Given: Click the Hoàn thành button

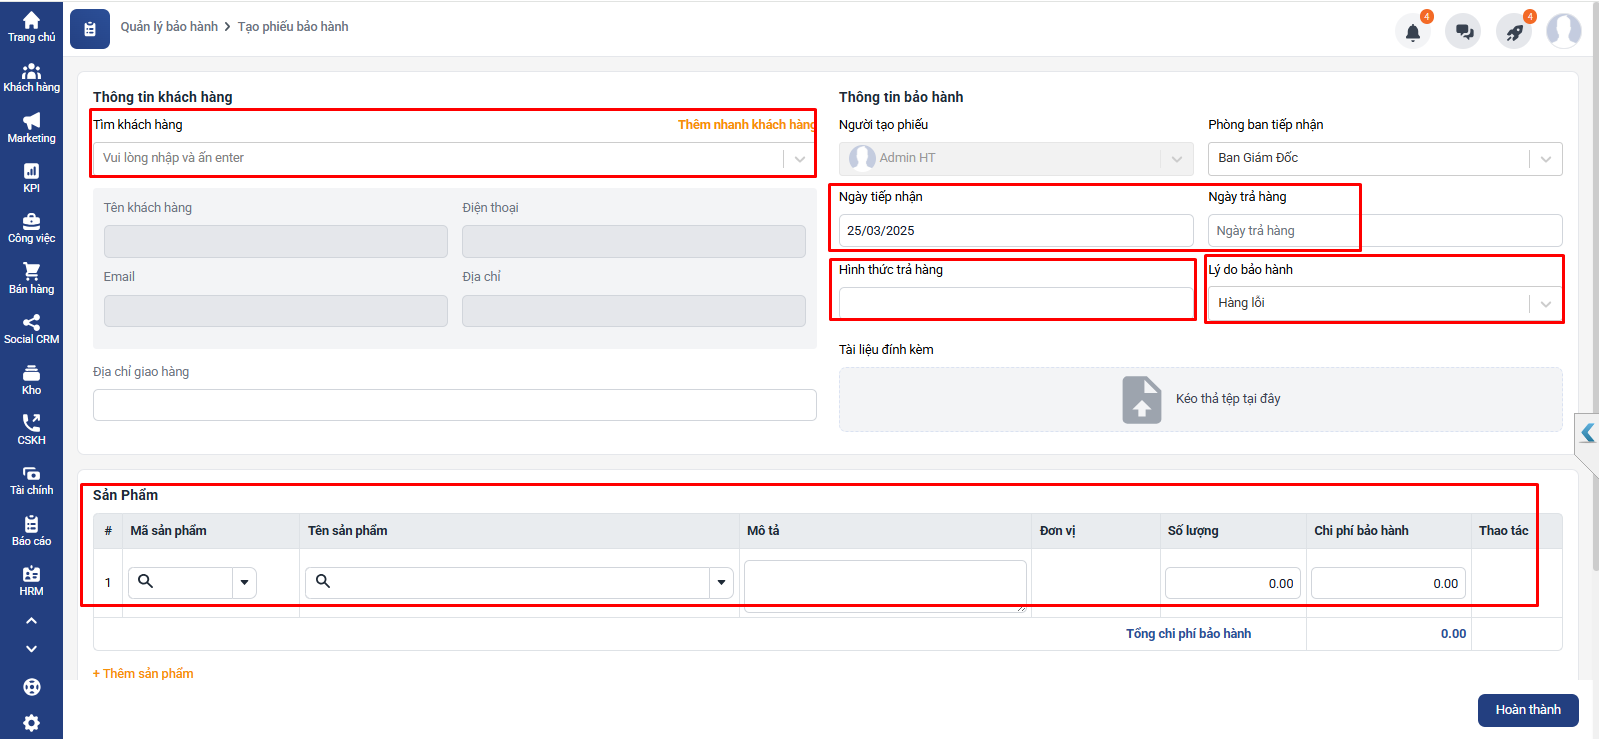Looking at the screenshot, I should pos(1527,710).
